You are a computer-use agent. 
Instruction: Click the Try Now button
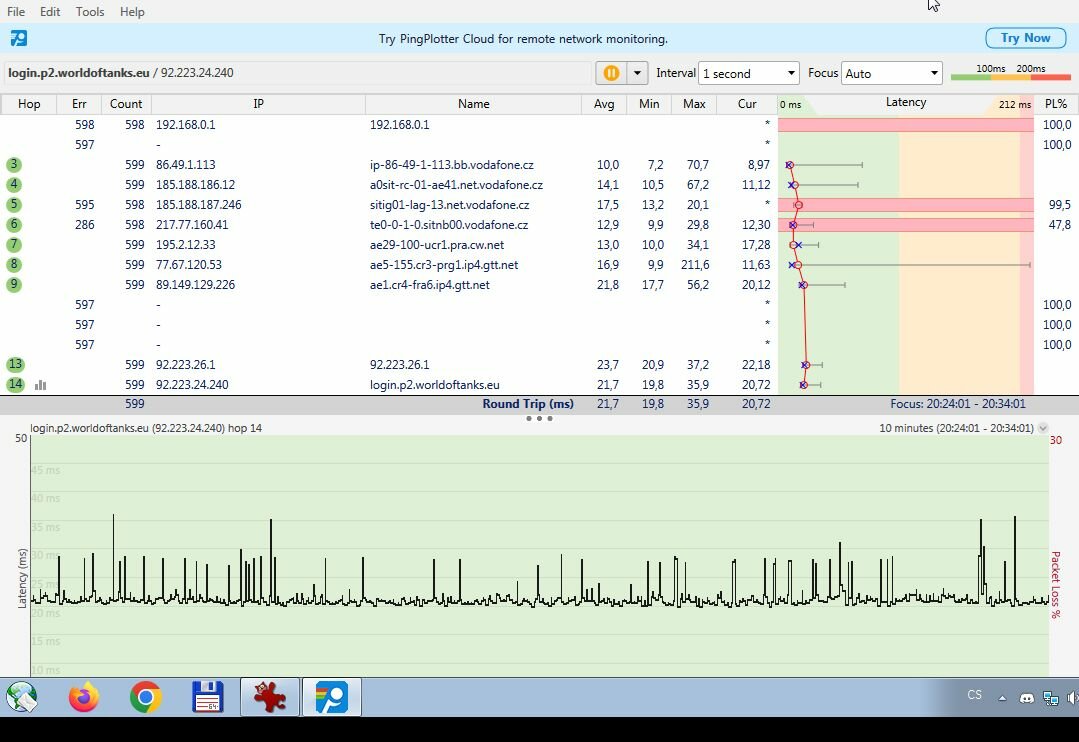tap(1025, 38)
